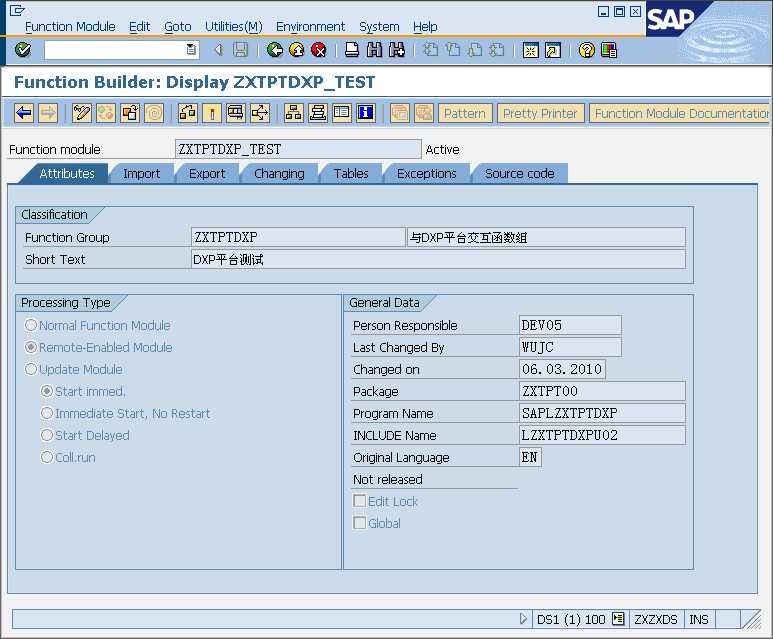
Task: Tick the Global checkbox
Action: pos(359,523)
